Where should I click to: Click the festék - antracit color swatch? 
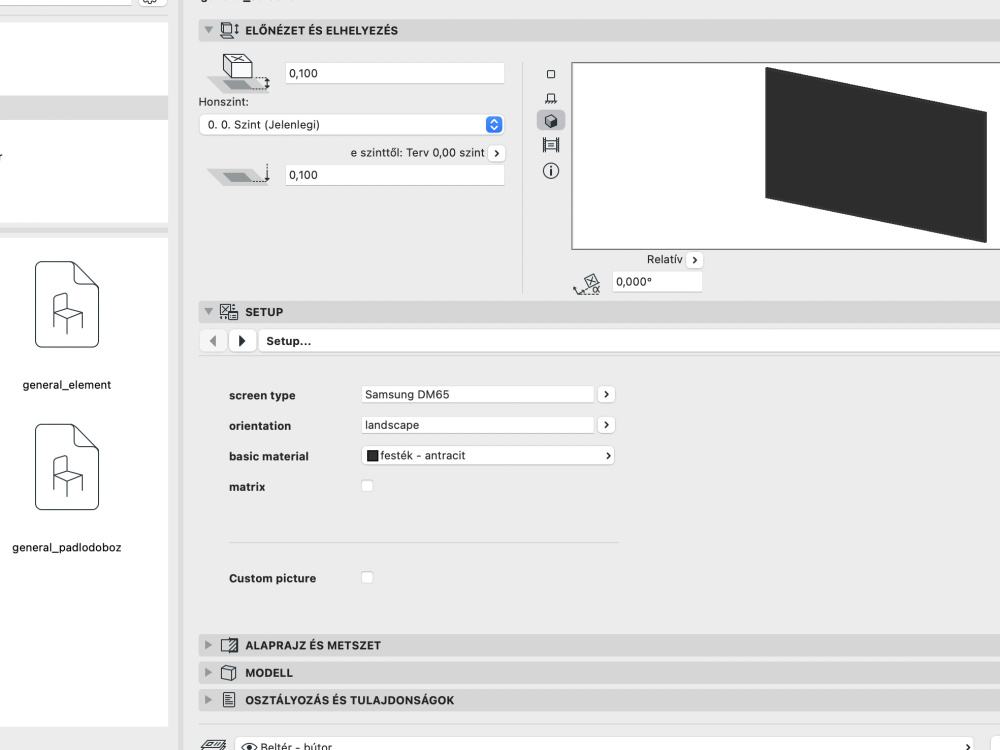[372, 455]
